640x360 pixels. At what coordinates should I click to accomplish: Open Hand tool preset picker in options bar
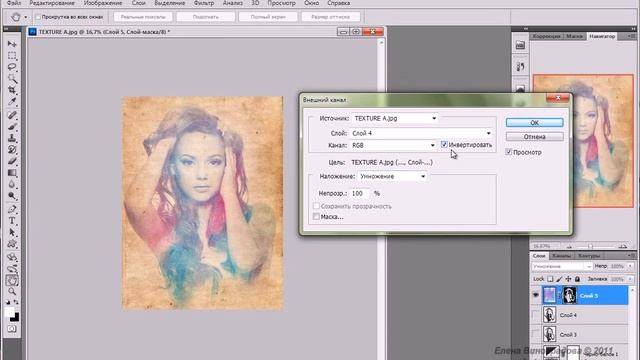[25, 17]
